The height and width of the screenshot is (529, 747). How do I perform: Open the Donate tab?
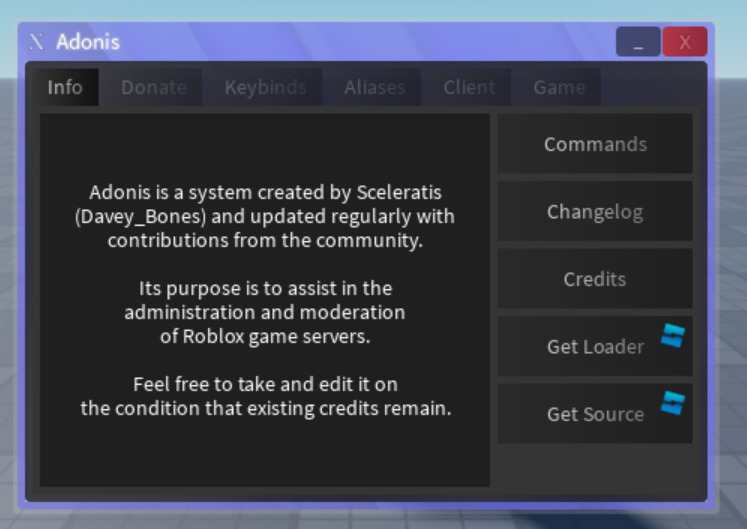(x=153, y=87)
